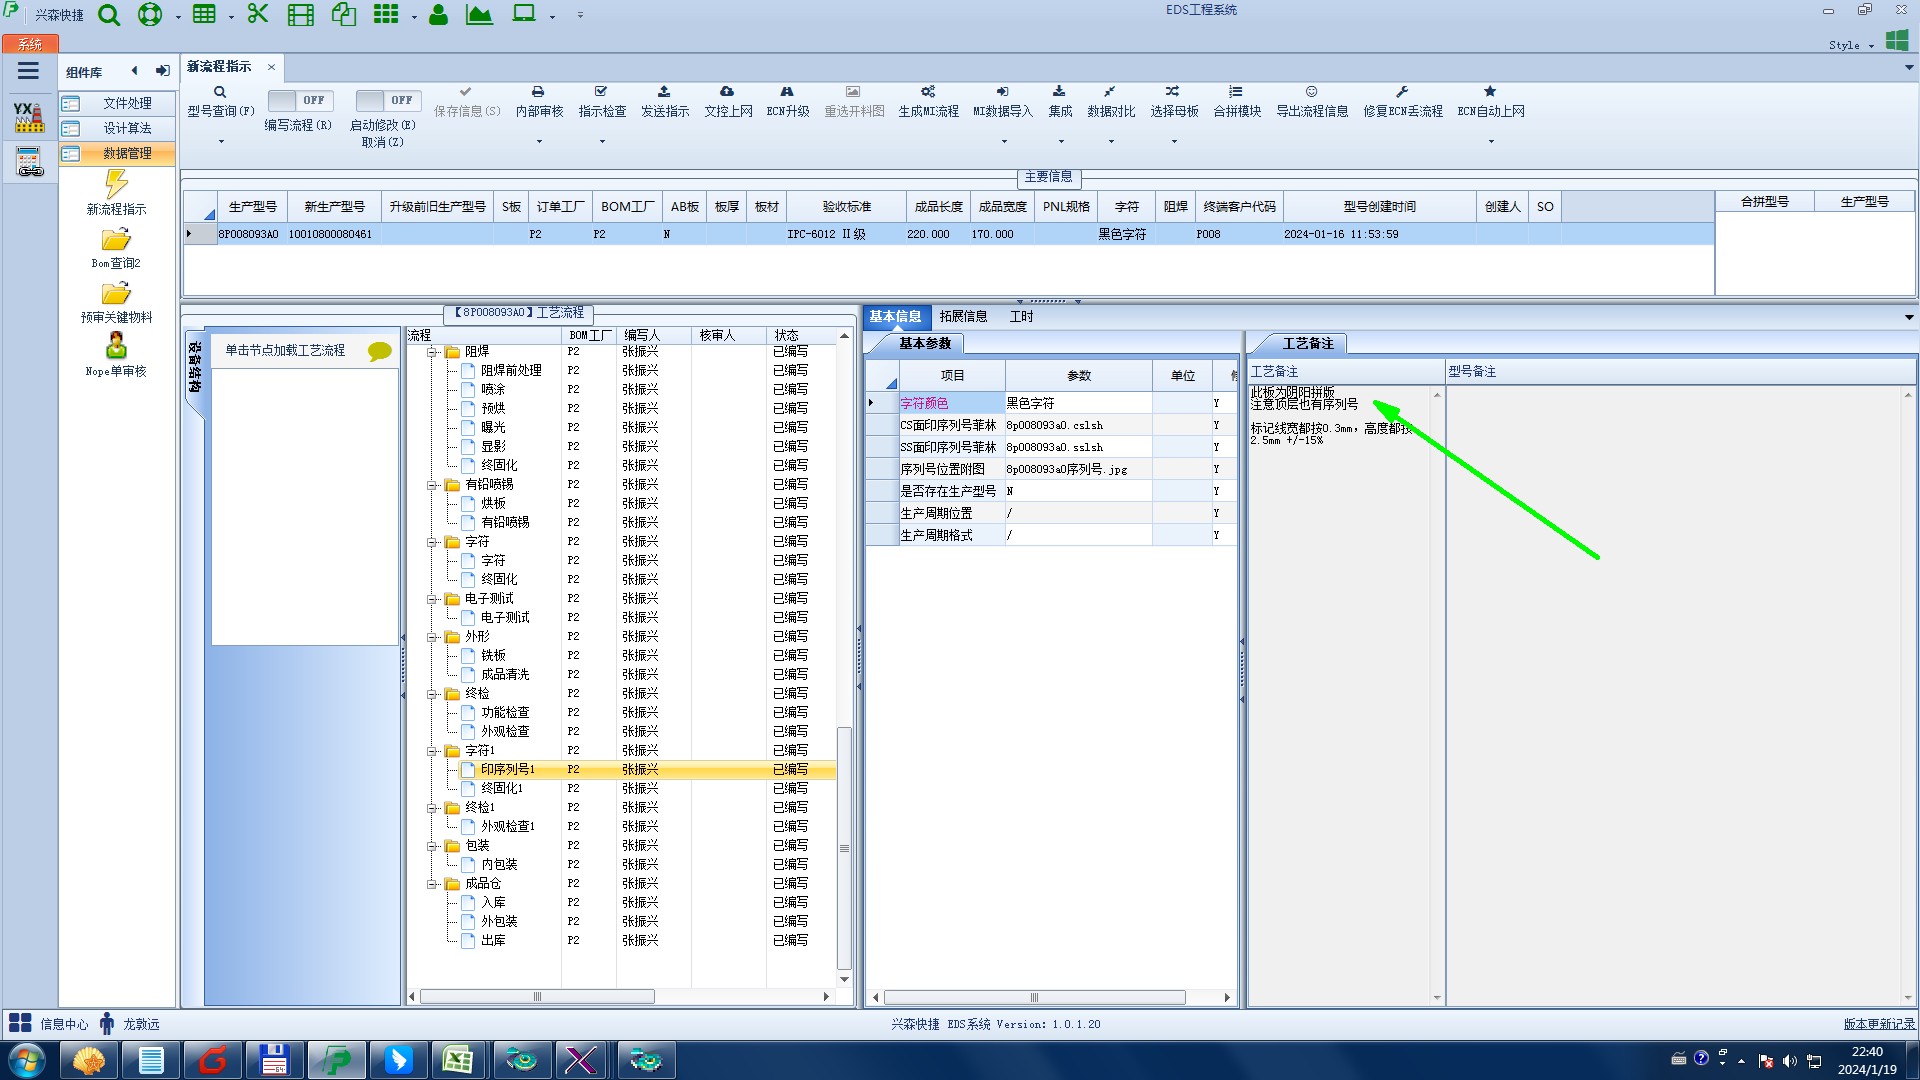This screenshot has width=1920, height=1080.
Task: Open dropdown arrow under ECN自动上网
Action: [1490, 141]
